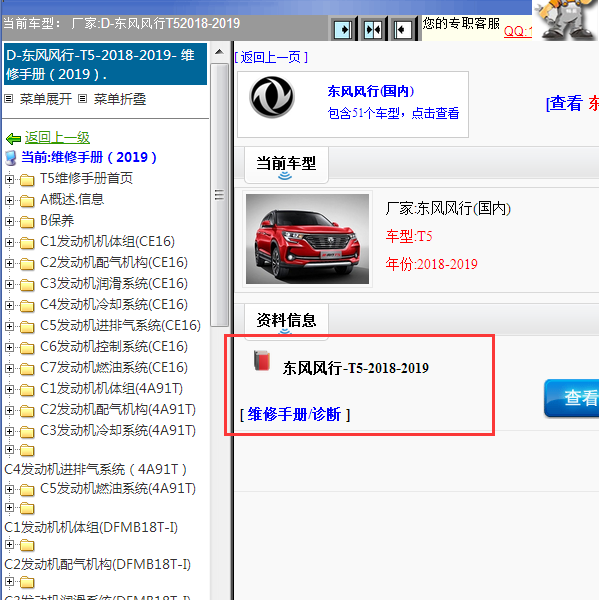Expand C6发动机控制系统(CE16) tree node
The width and height of the screenshot is (599, 600).
[x=9, y=347]
